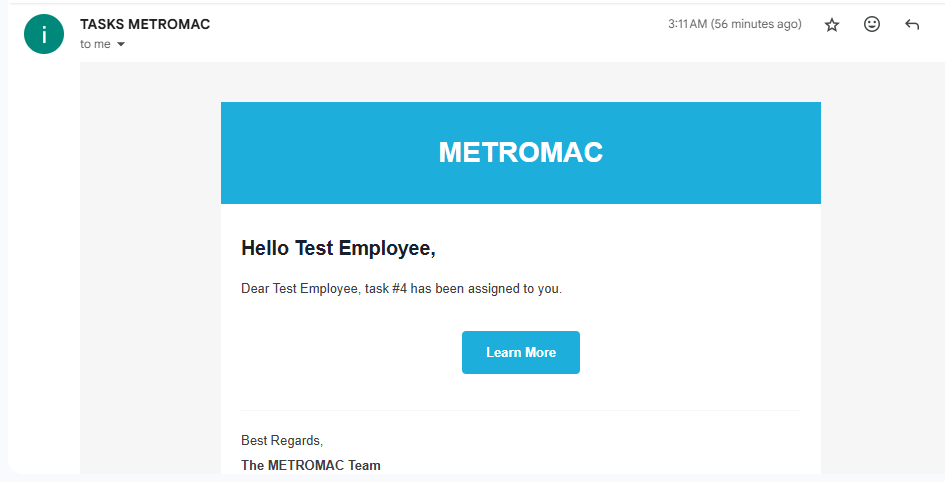Click the divider line above Best Regards
The height and width of the screenshot is (482, 945).
tap(520, 410)
